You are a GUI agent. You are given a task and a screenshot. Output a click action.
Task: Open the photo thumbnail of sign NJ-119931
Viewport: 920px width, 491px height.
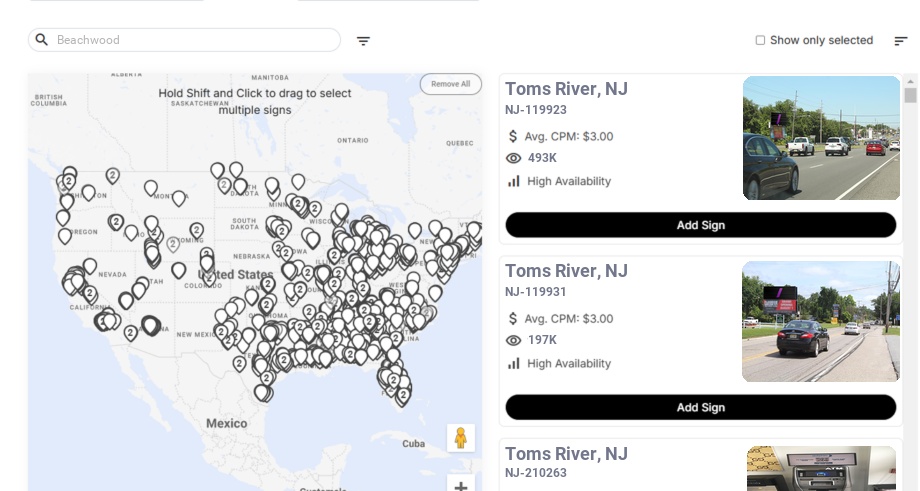820,322
